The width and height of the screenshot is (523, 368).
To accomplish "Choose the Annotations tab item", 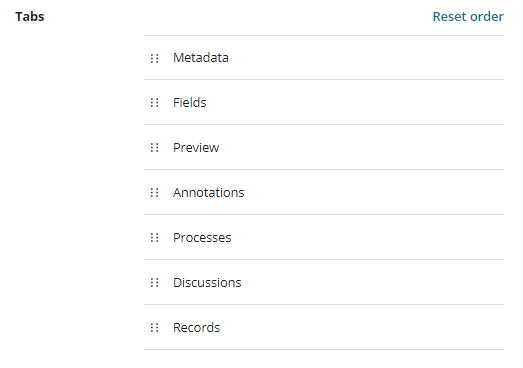I will [208, 193].
